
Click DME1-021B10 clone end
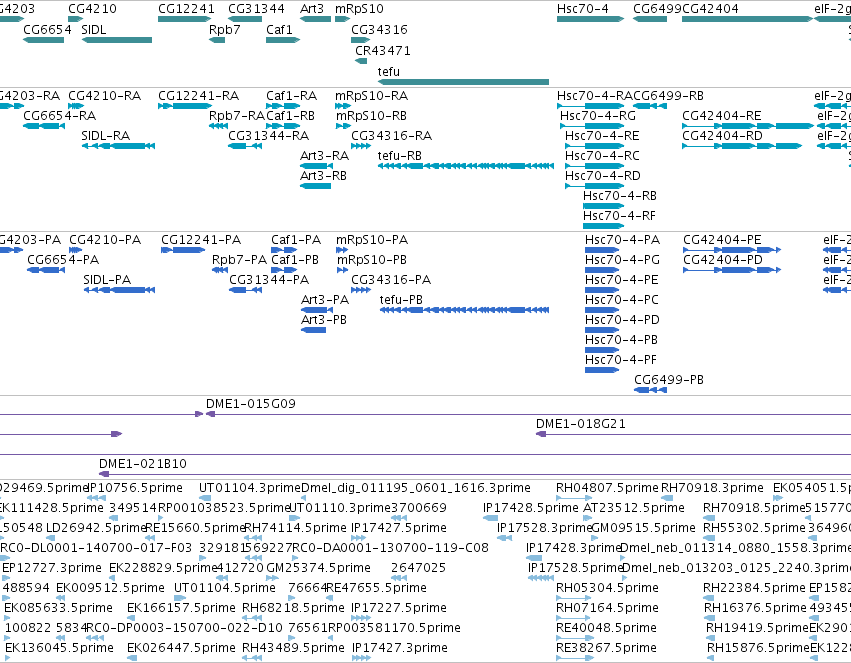click(104, 474)
